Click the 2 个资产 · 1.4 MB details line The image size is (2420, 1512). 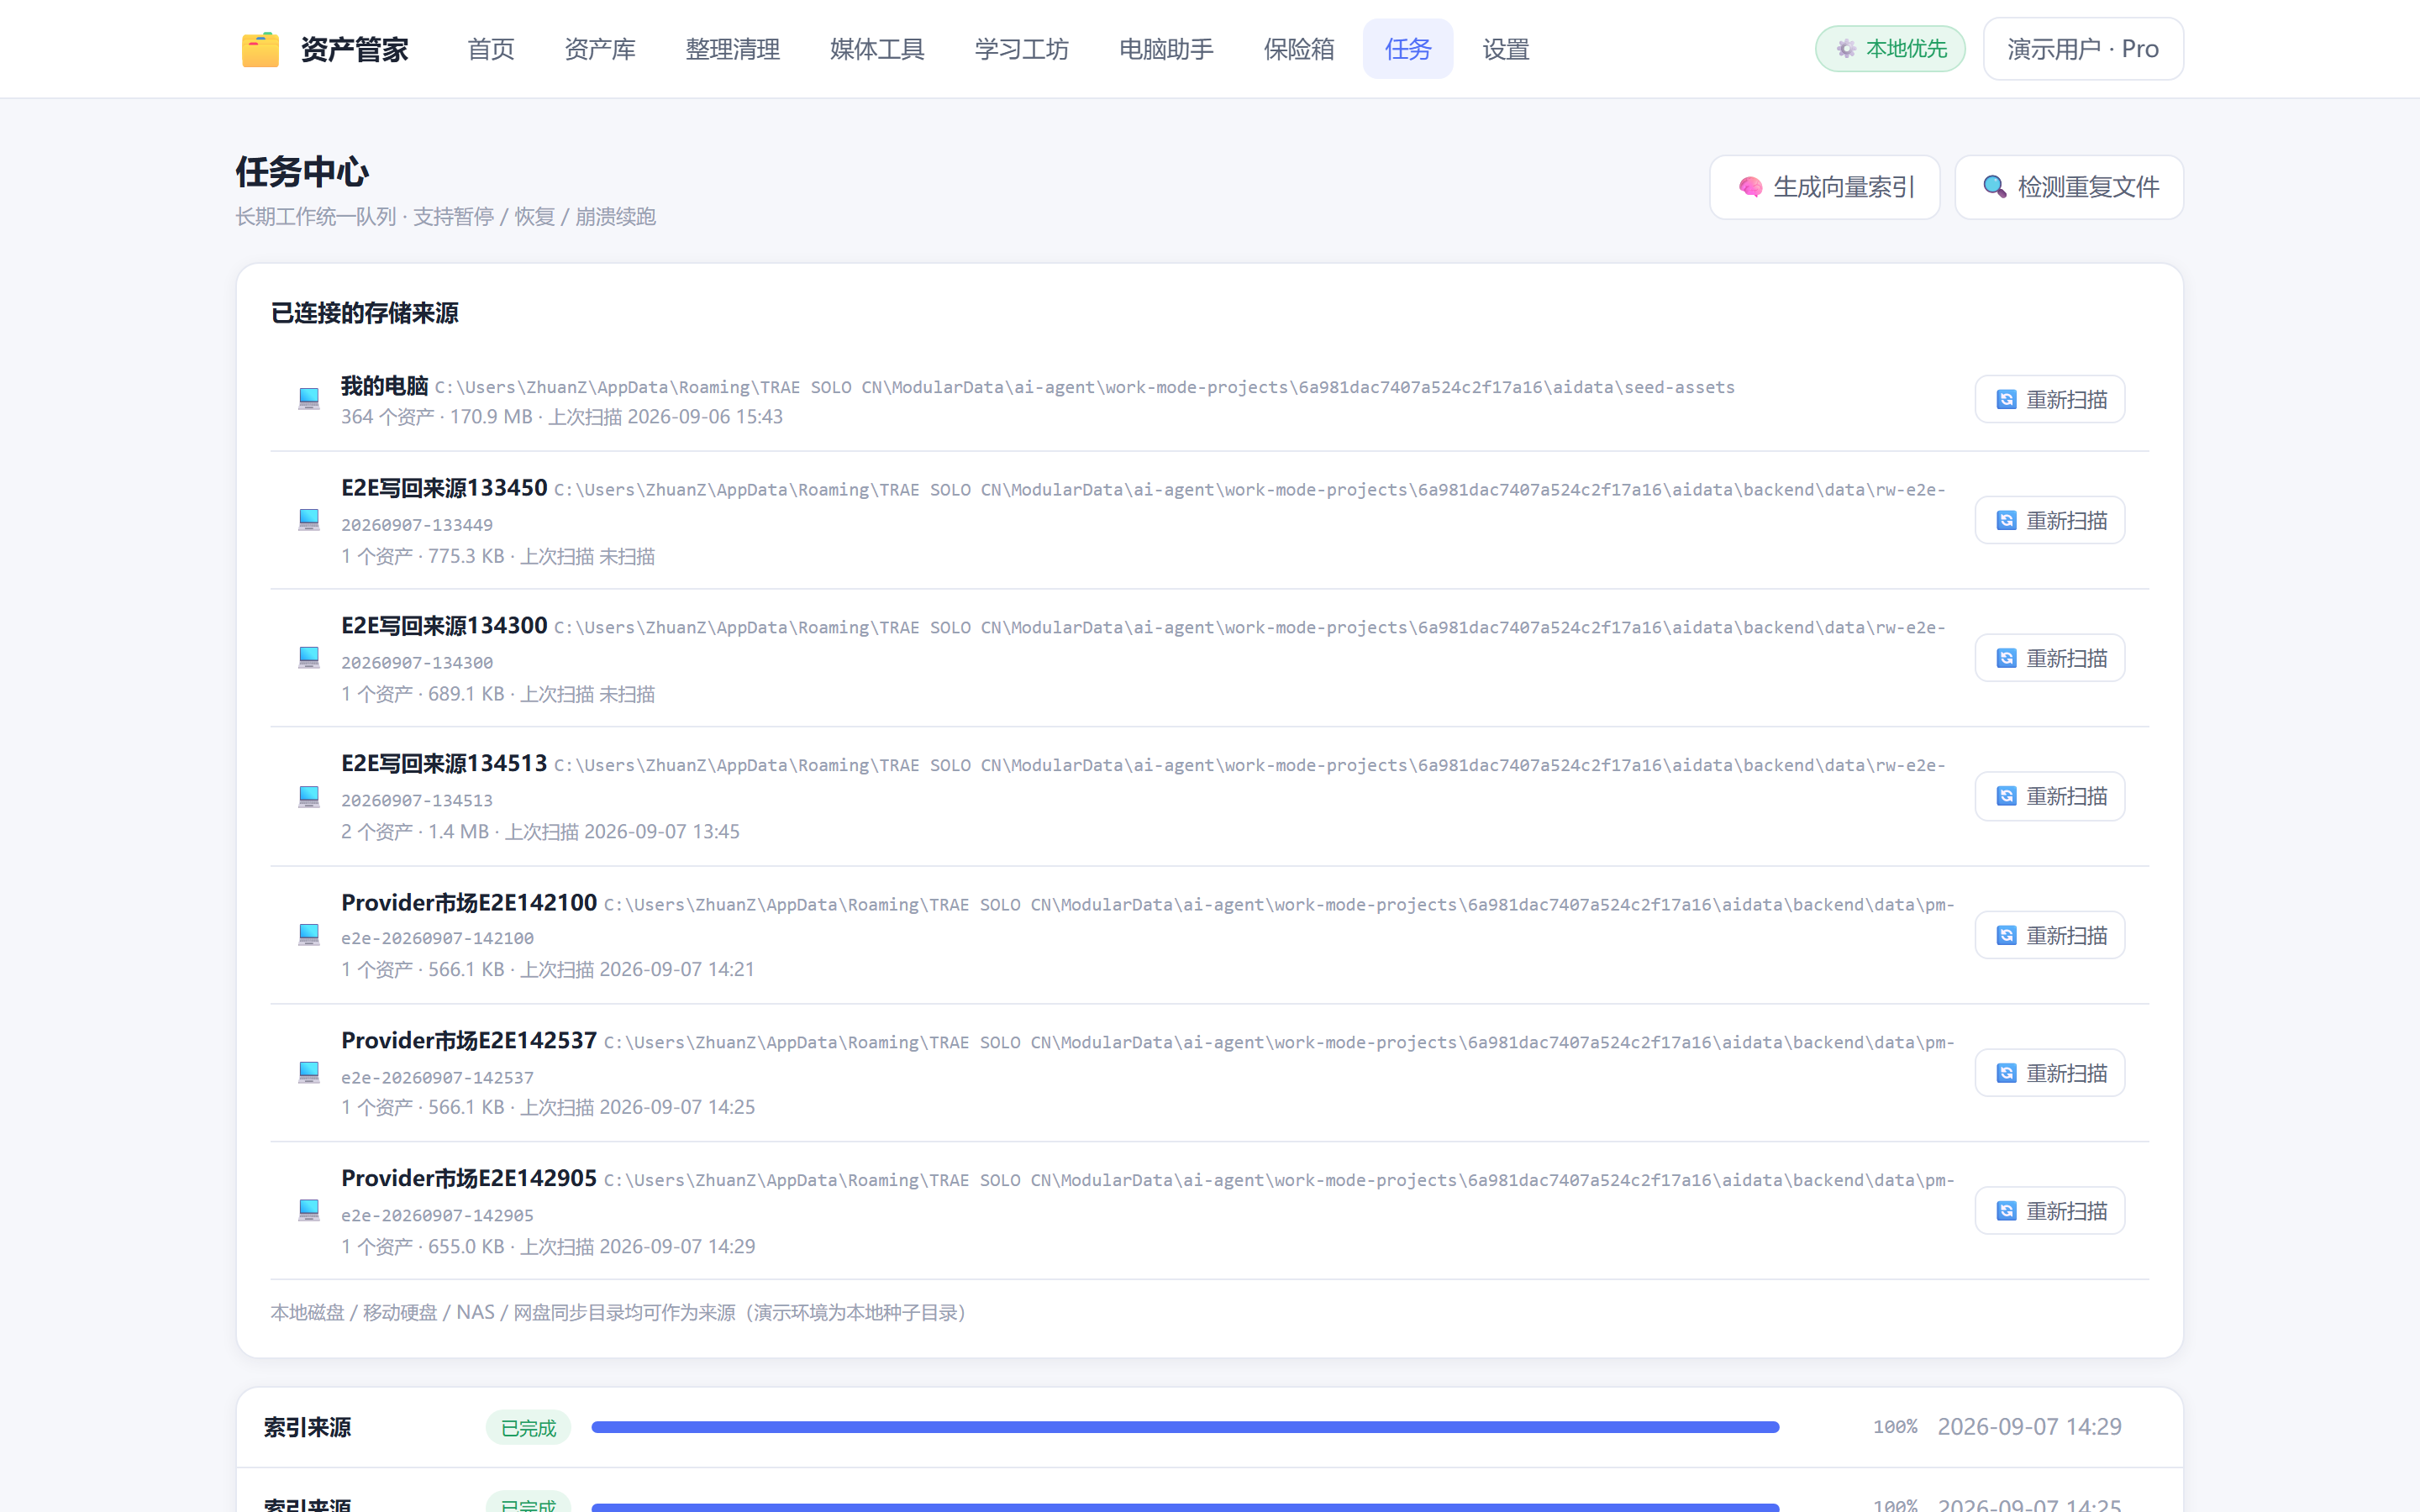pyautogui.click(x=540, y=832)
